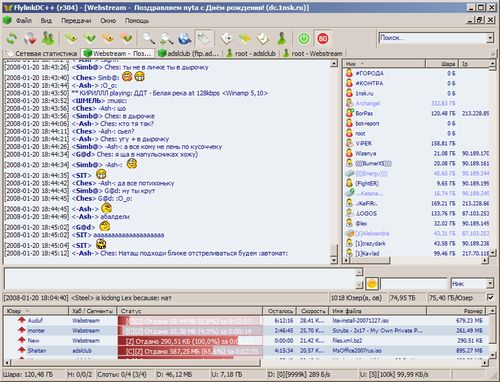Click the magnifier with green mark icon

[166, 39]
